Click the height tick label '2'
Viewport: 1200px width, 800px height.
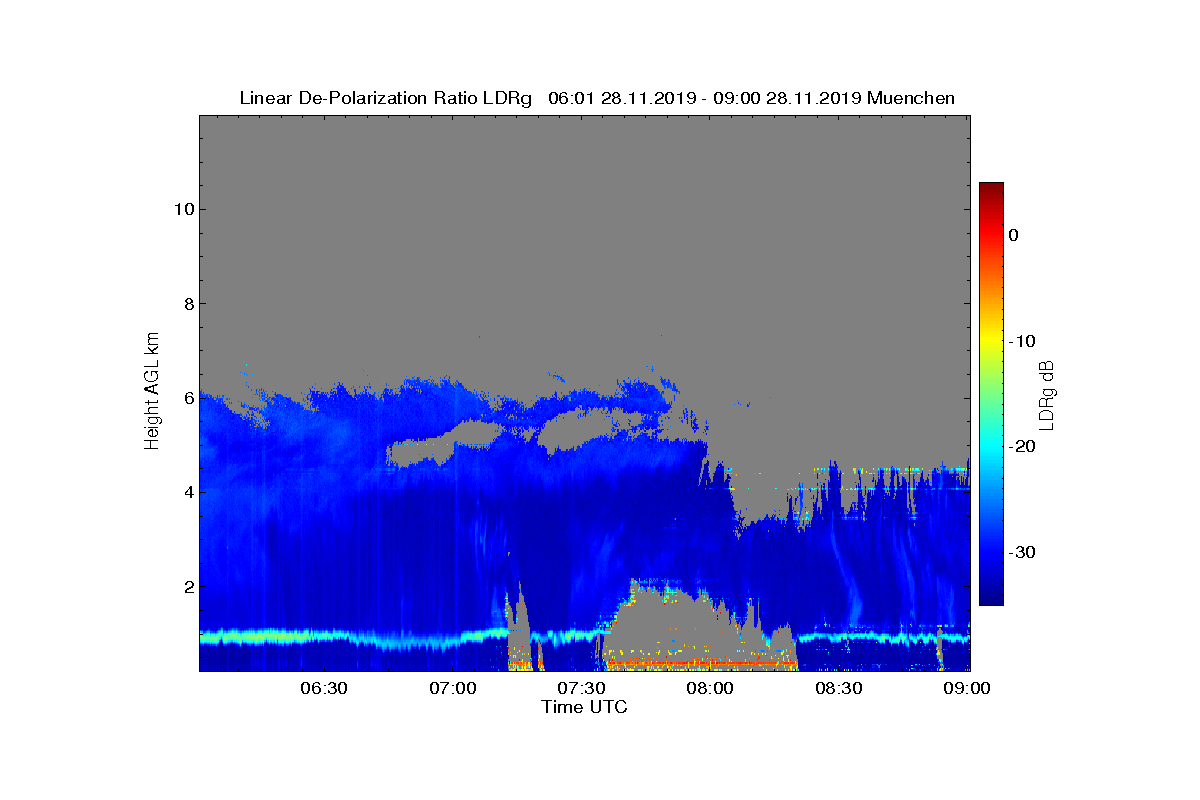pos(187,587)
